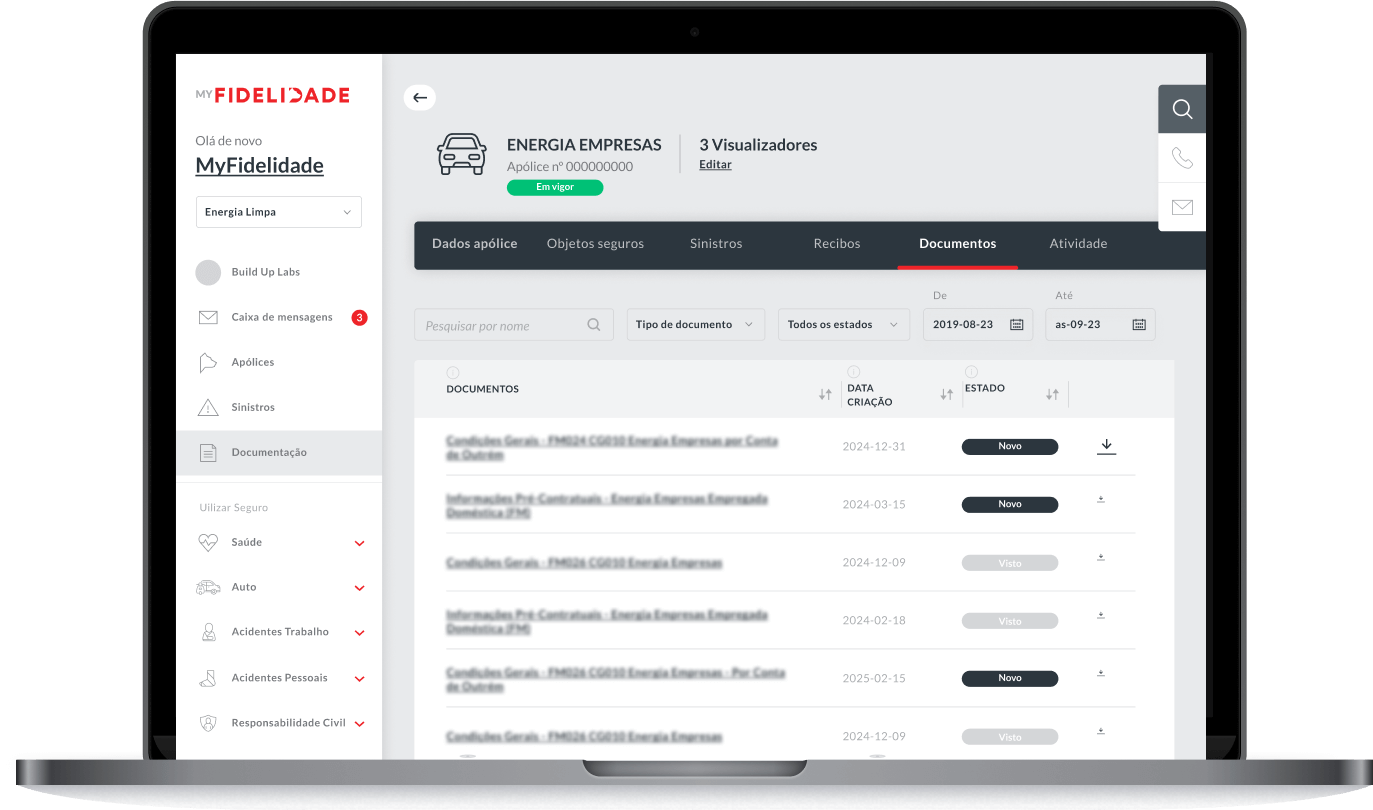The width and height of the screenshot is (1373, 810).
Task: Click the back arrow button
Action: coord(420,97)
